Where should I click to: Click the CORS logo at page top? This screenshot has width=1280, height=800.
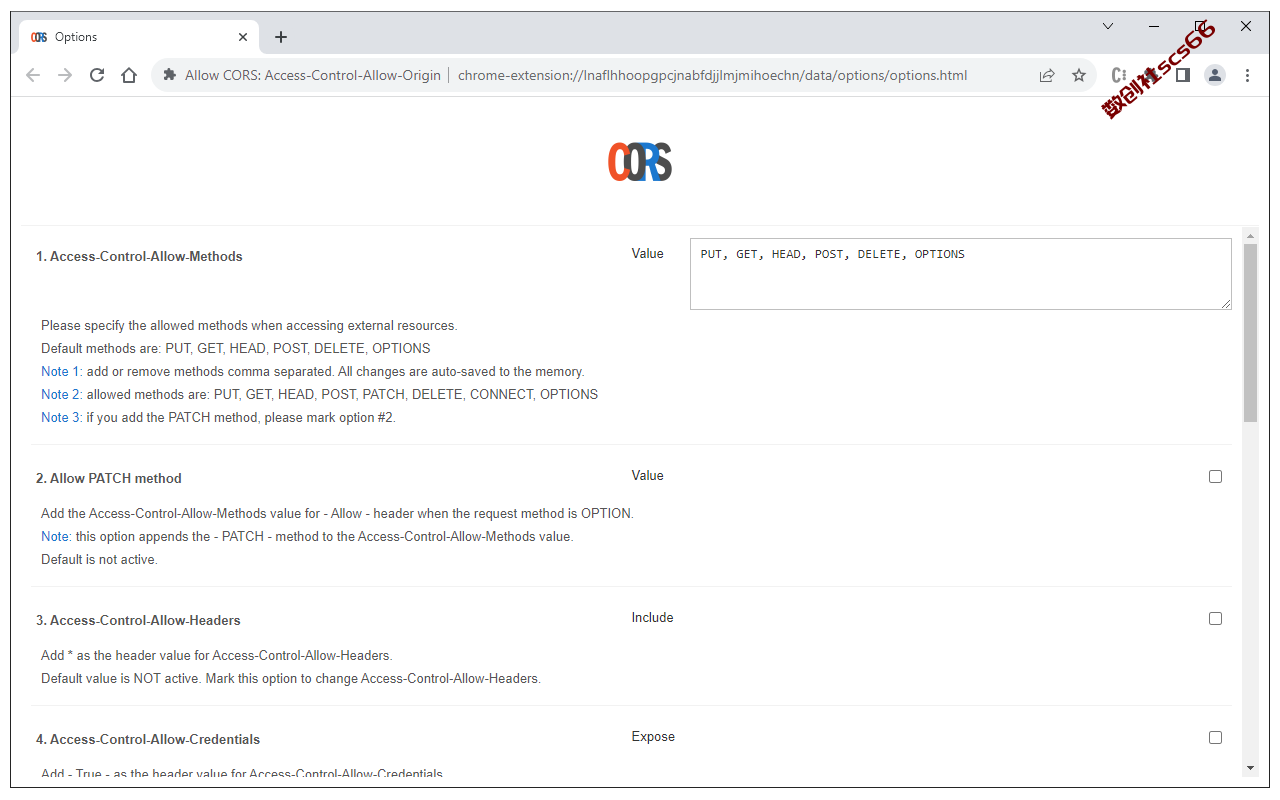click(640, 162)
